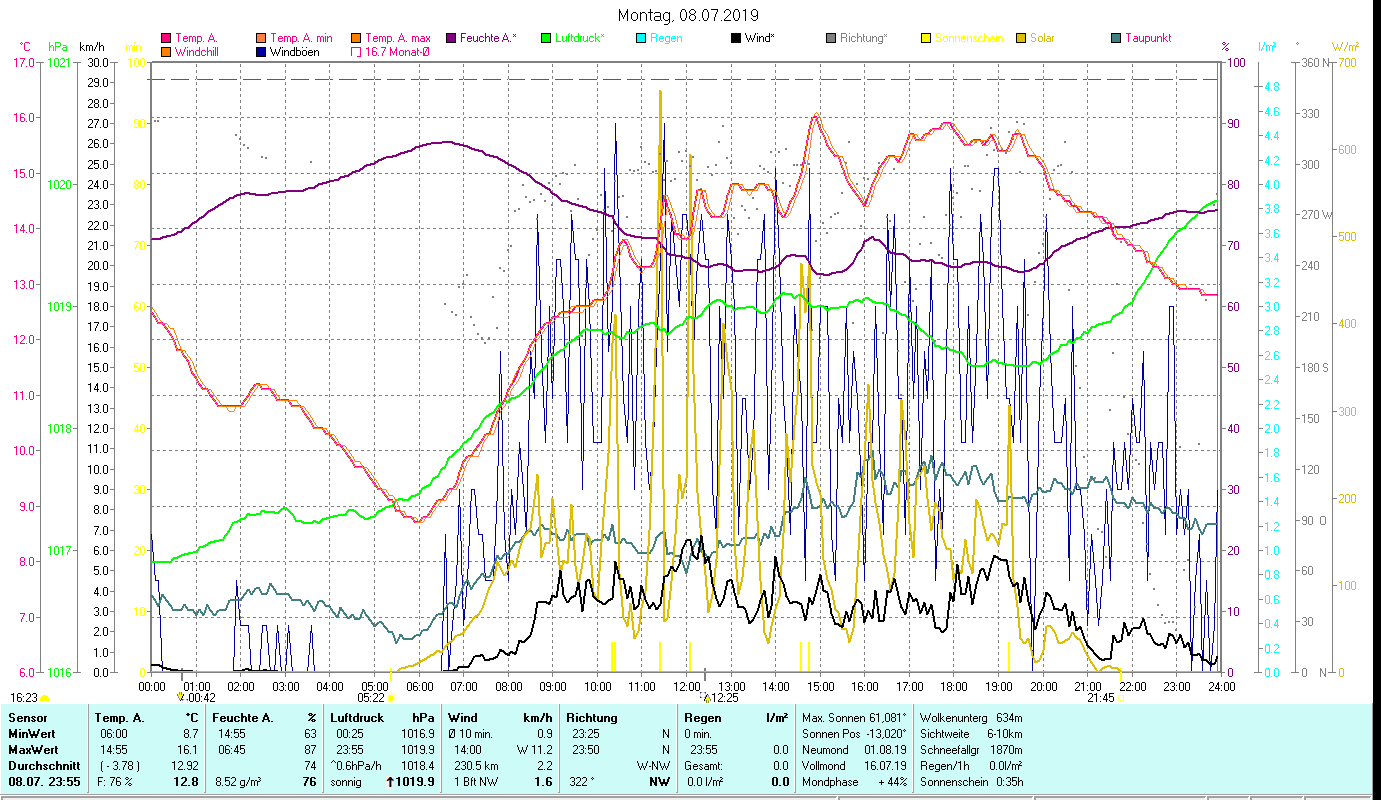The height and width of the screenshot is (800, 1381).
Task: Click the Wolkenunterg 634m entry
Action: pyautogui.click(x=971, y=718)
